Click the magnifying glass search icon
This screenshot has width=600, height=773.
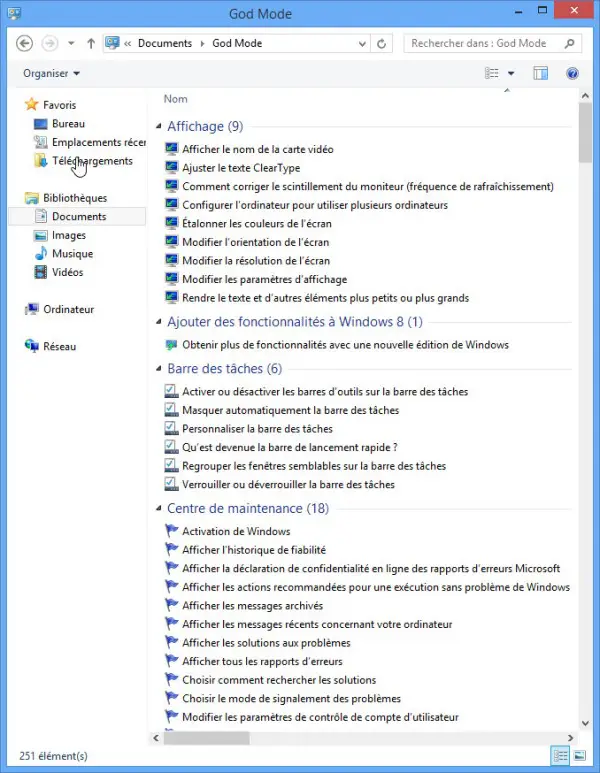(569, 43)
